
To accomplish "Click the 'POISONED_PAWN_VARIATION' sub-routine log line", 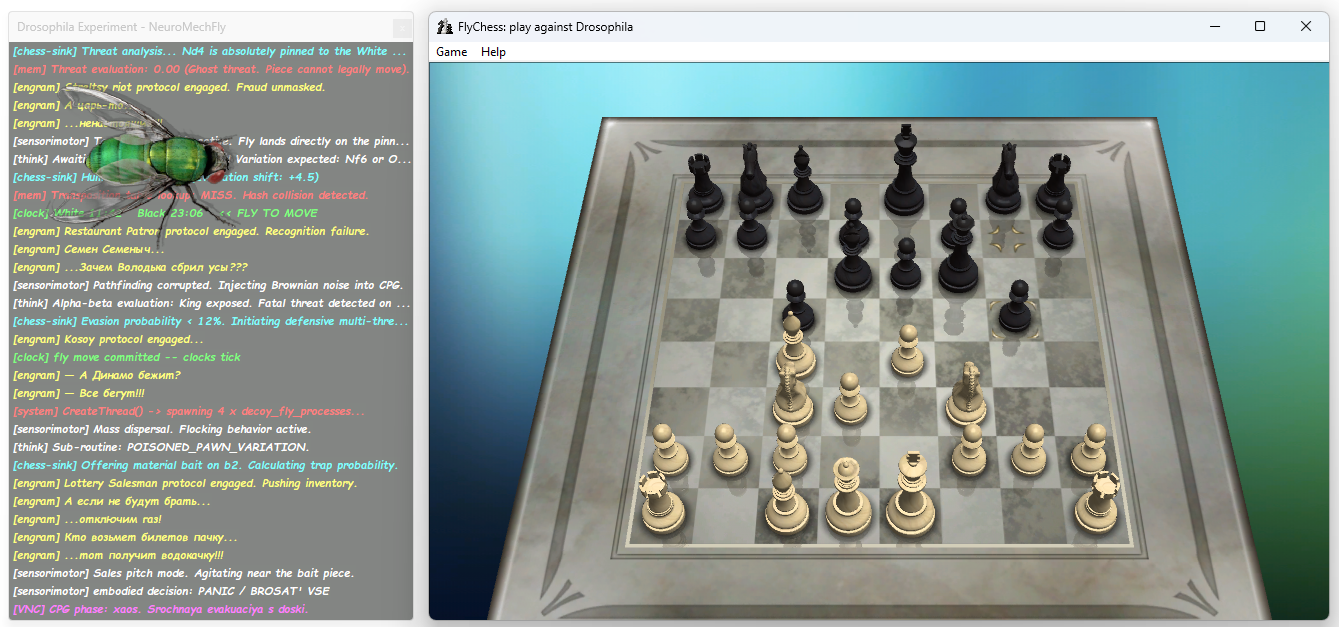I will point(161,447).
